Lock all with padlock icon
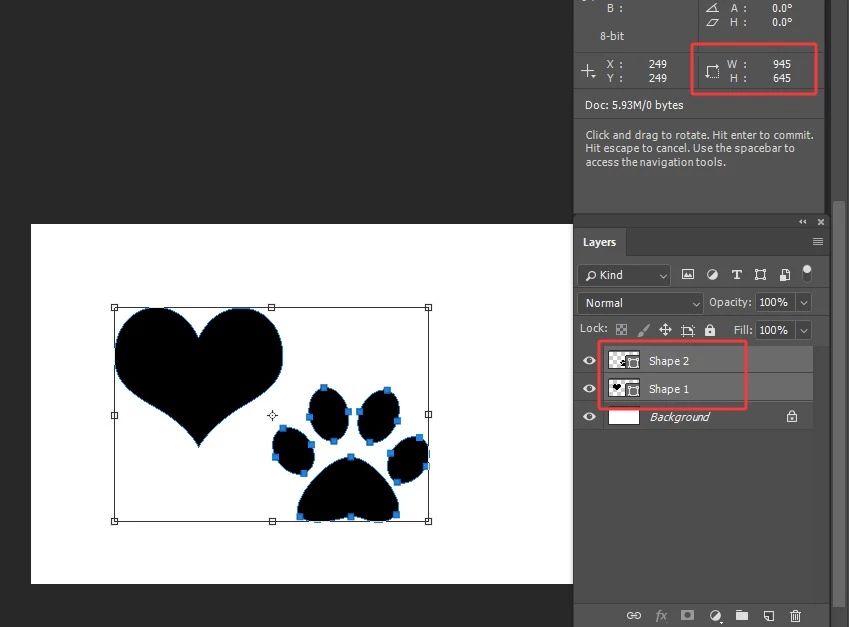The width and height of the screenshot is (849, 627). (x=710, y=330)
